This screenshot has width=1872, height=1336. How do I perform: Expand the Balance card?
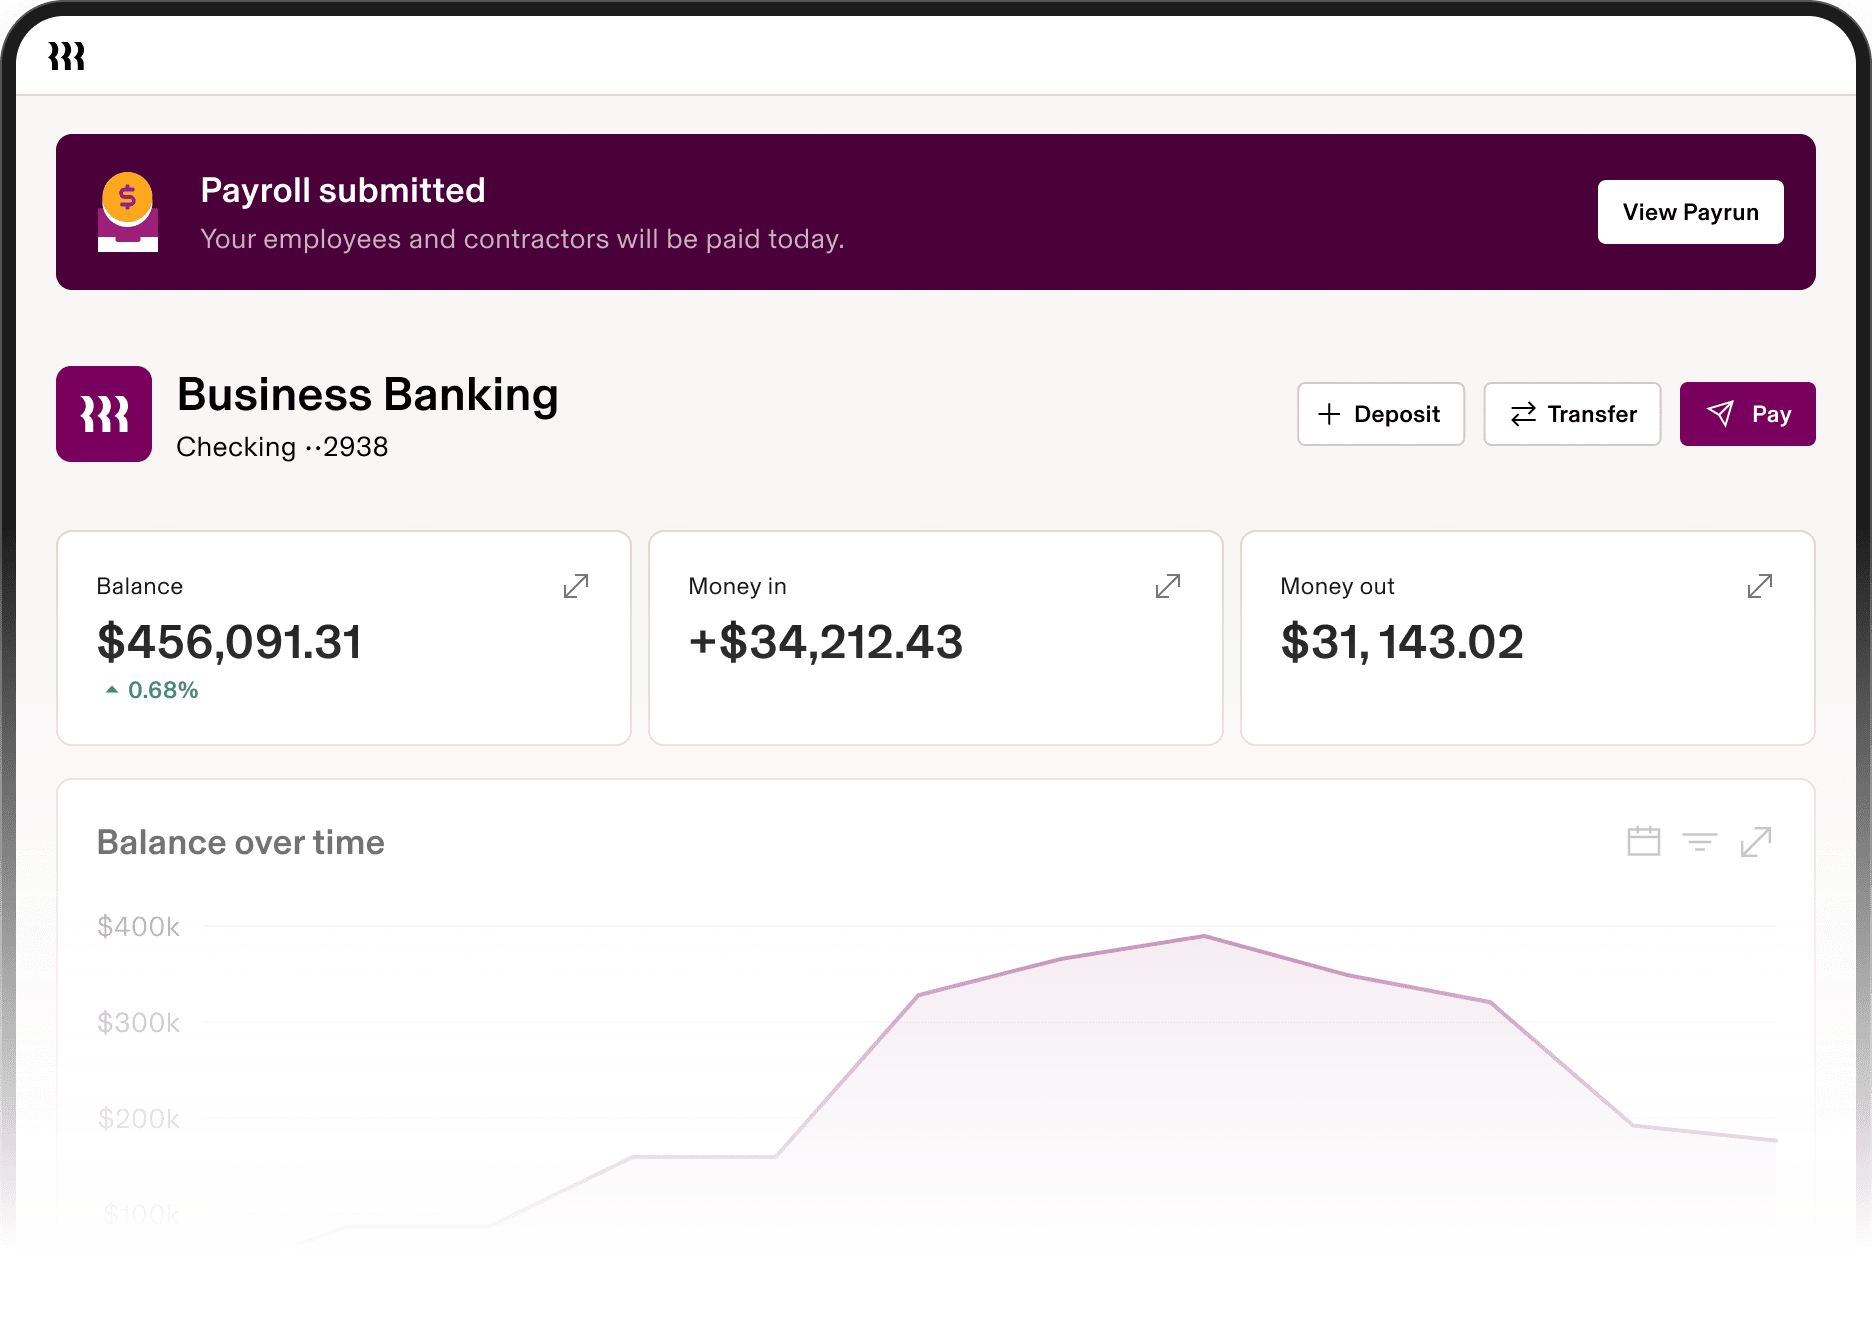tap(576, 586)
